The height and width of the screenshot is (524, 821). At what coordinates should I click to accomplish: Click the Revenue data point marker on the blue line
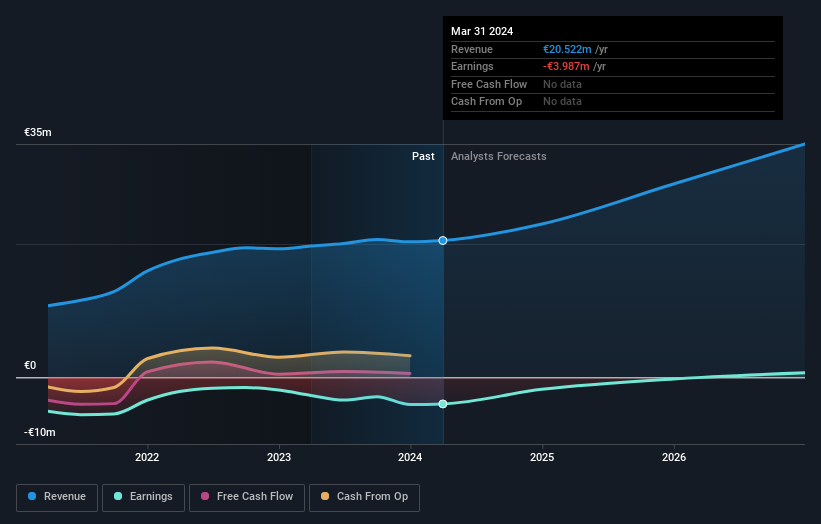[x=443, y=240]
